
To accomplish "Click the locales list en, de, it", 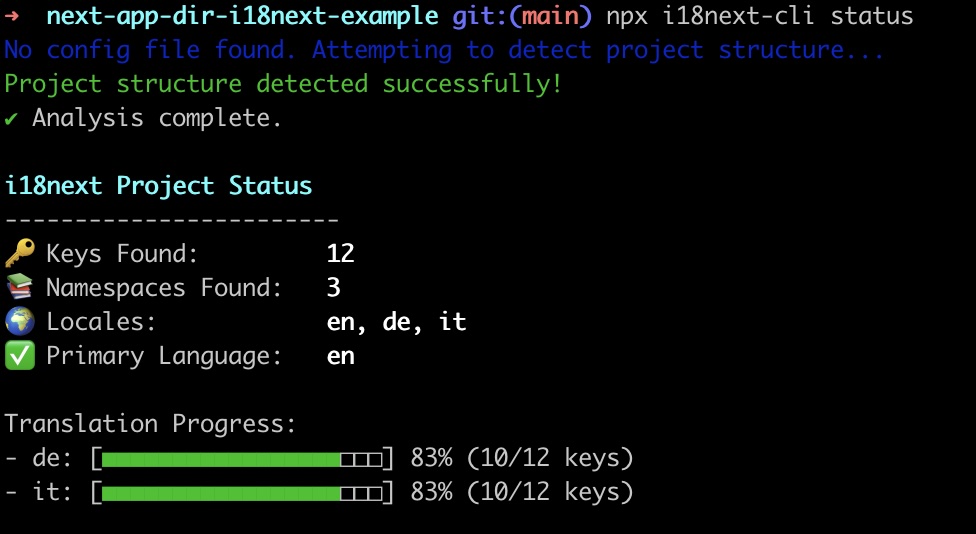I will pos(396,322).
